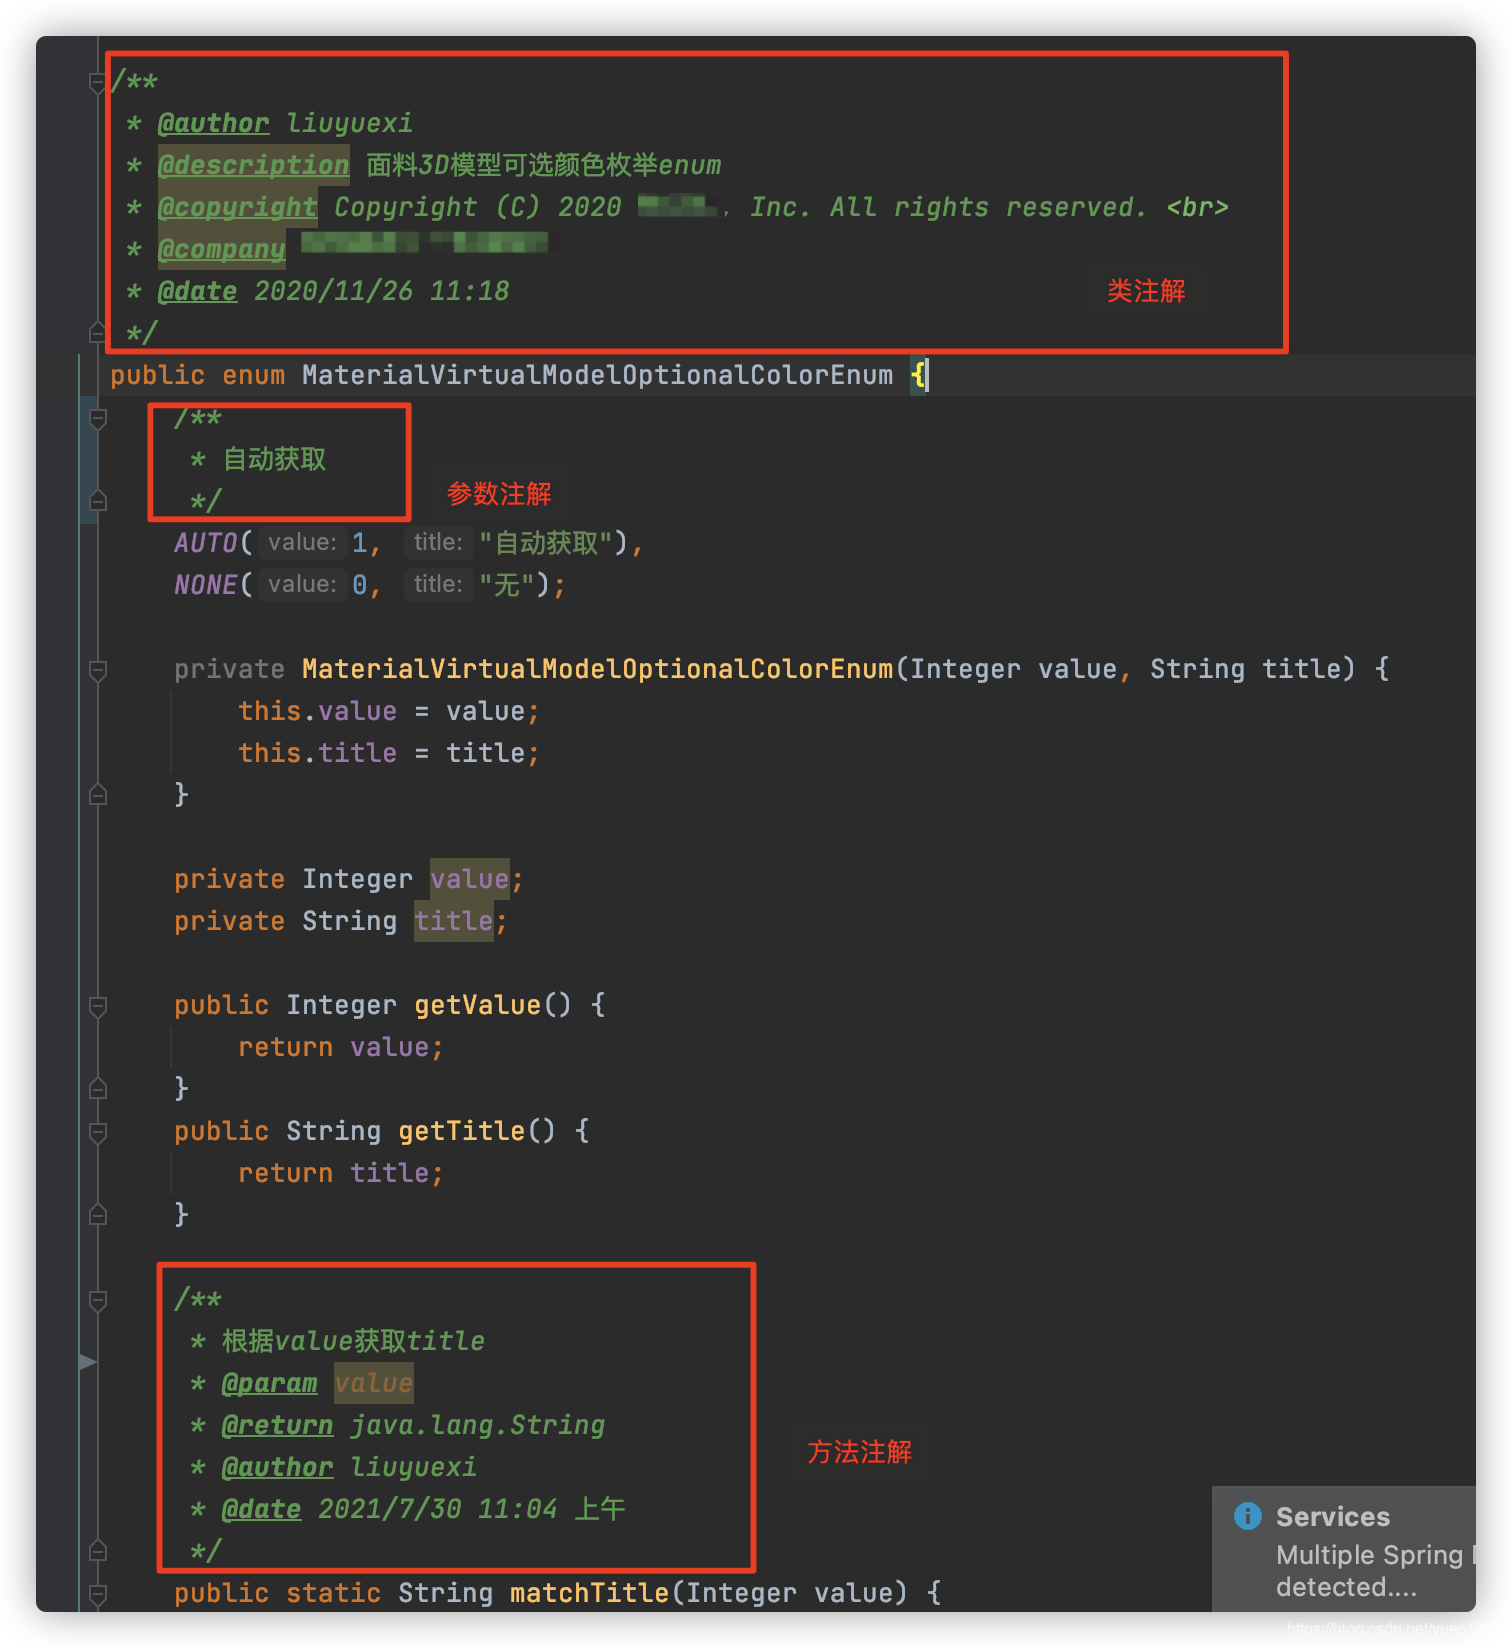This screenshot has width=1512, height=1648.
Task: Click 'this.value' assignment line
Action: (389, 711)
